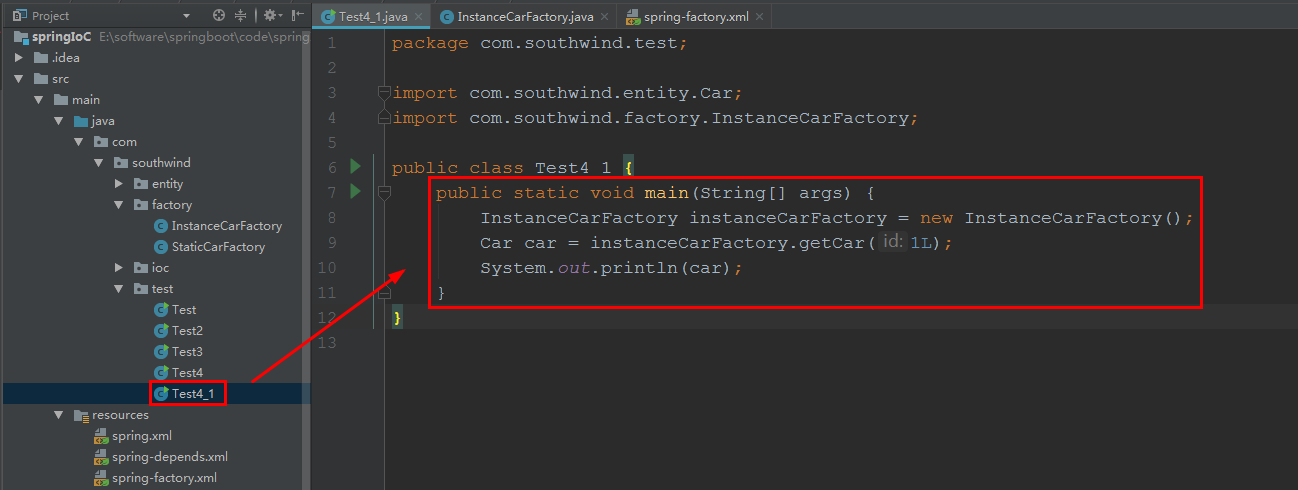The image size is (1298, 490).
Task: Click the import com.southwind.entity.Car line
Action: click(x=567, y=93)
